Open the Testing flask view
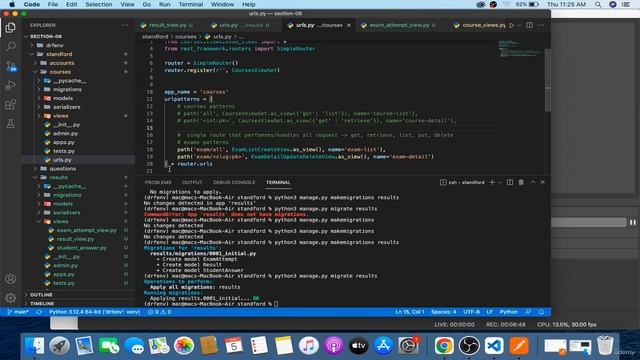Screen dimensions: 640x360 pos(11,124)
